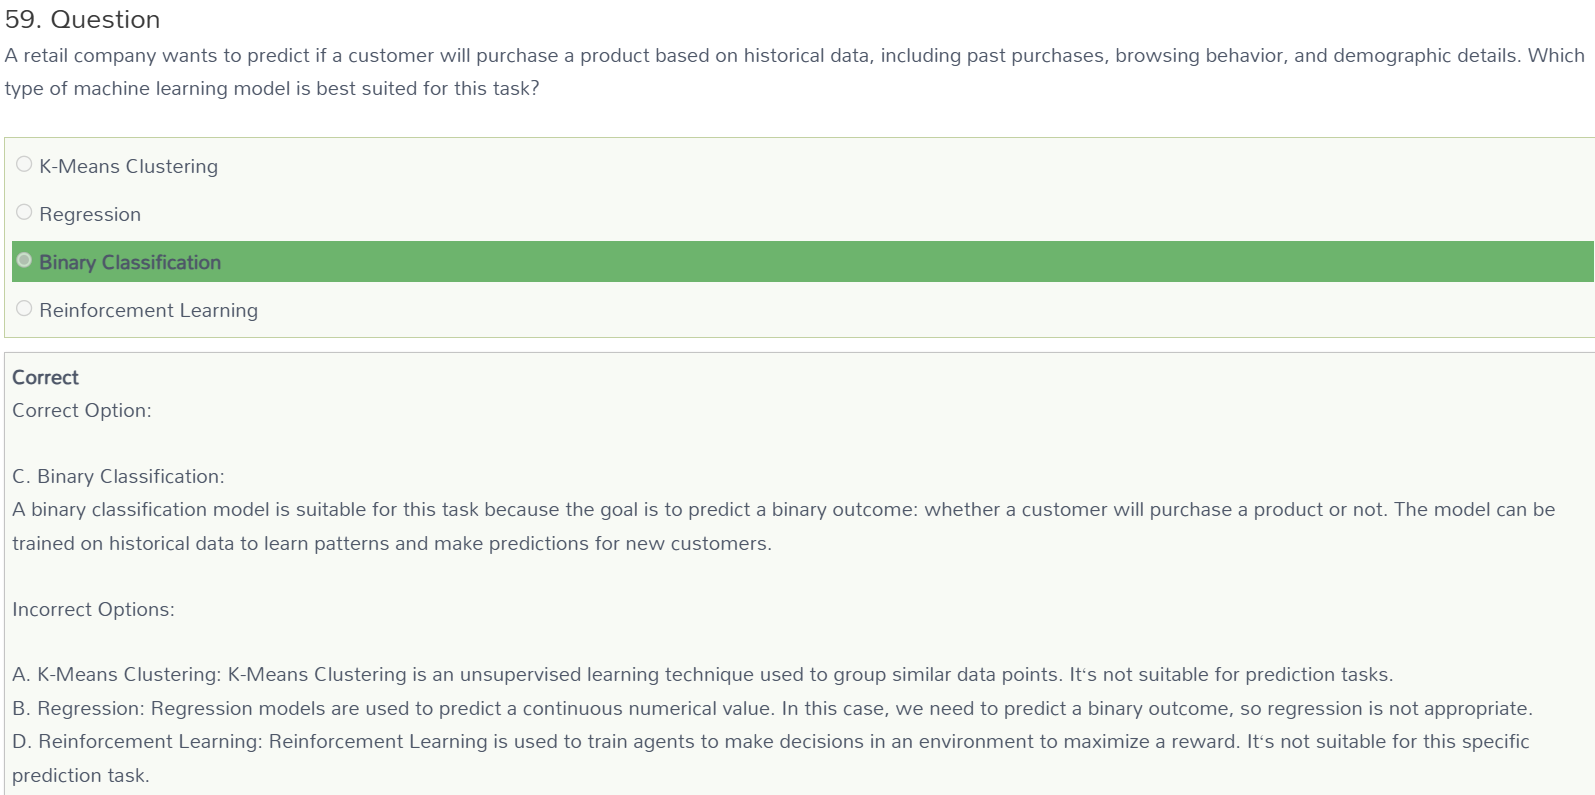Click the binary classification explanation paragraph
Image resolution: width=1595 pixels, height=795 pixels.
(784, 526)
